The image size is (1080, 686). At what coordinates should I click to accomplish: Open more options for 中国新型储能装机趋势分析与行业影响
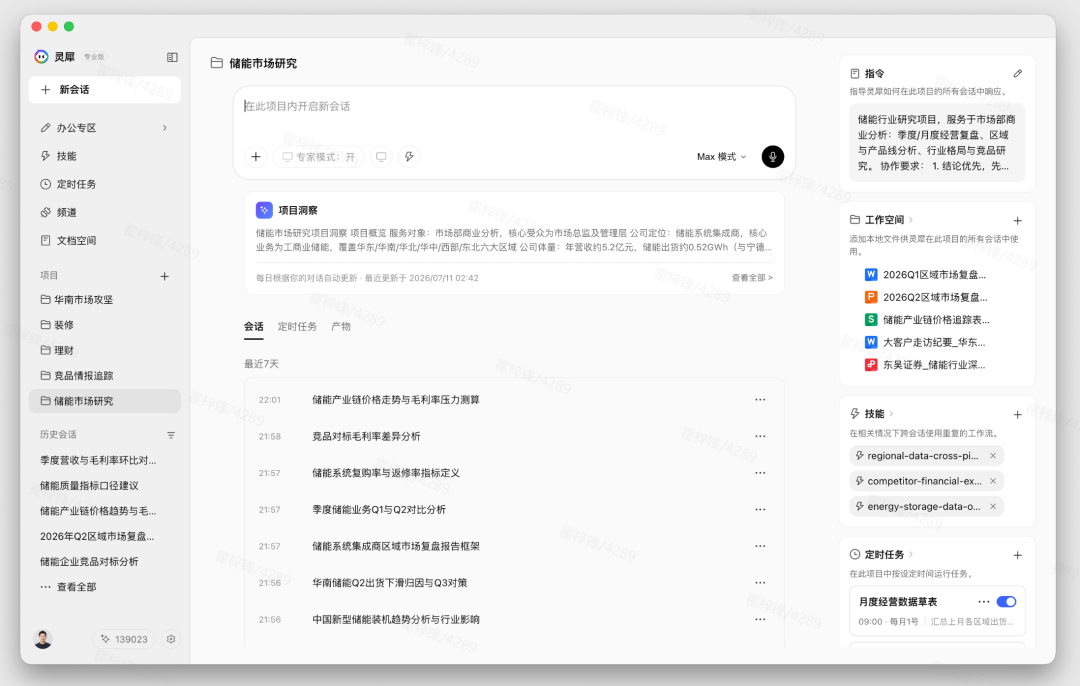click(x=760, y=619)
